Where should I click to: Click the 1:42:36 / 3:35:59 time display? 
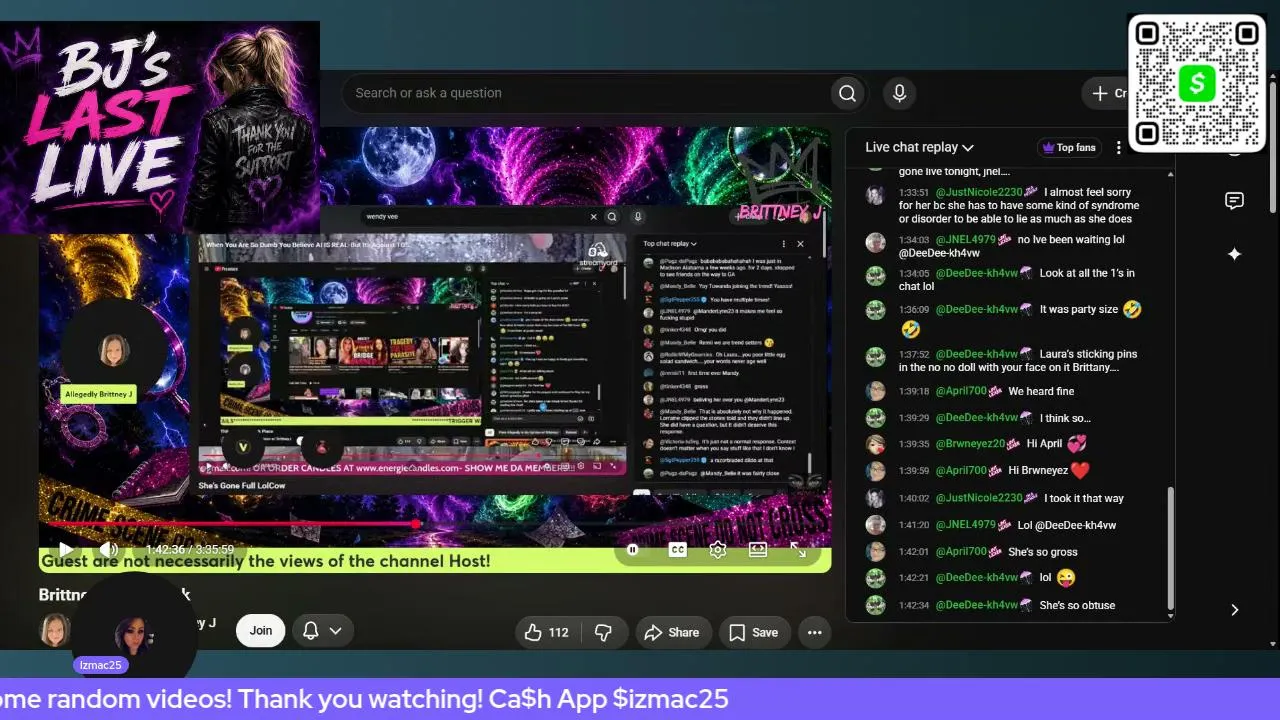point(189,549)
